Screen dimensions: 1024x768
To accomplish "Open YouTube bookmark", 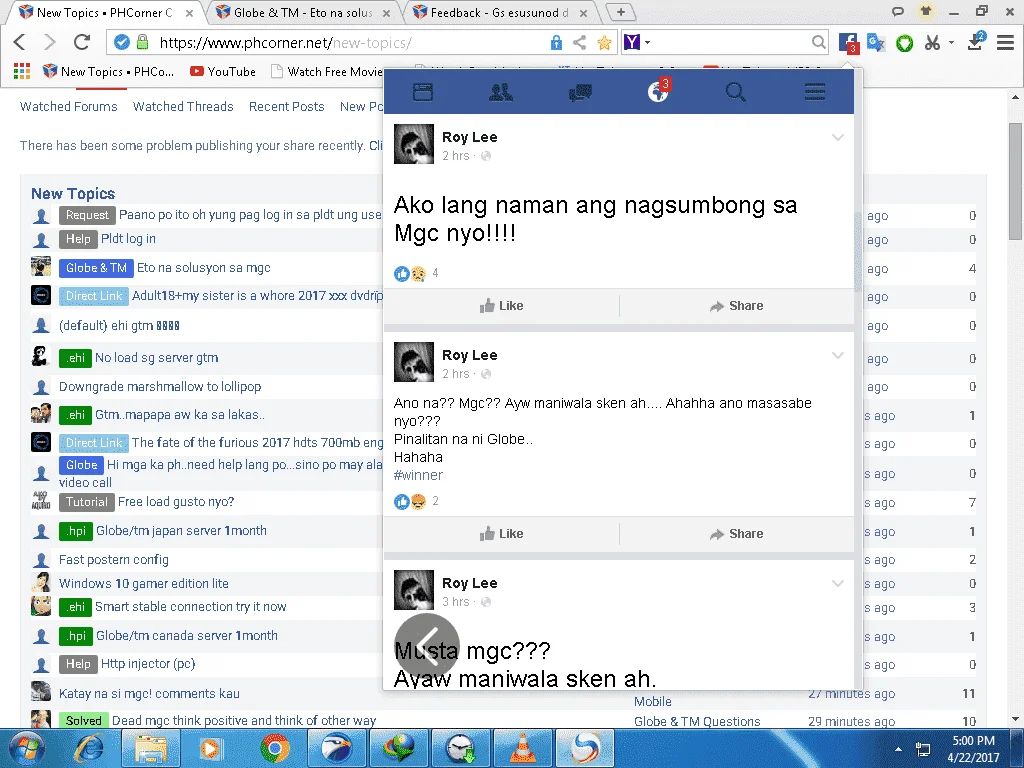I will [223, 71].
